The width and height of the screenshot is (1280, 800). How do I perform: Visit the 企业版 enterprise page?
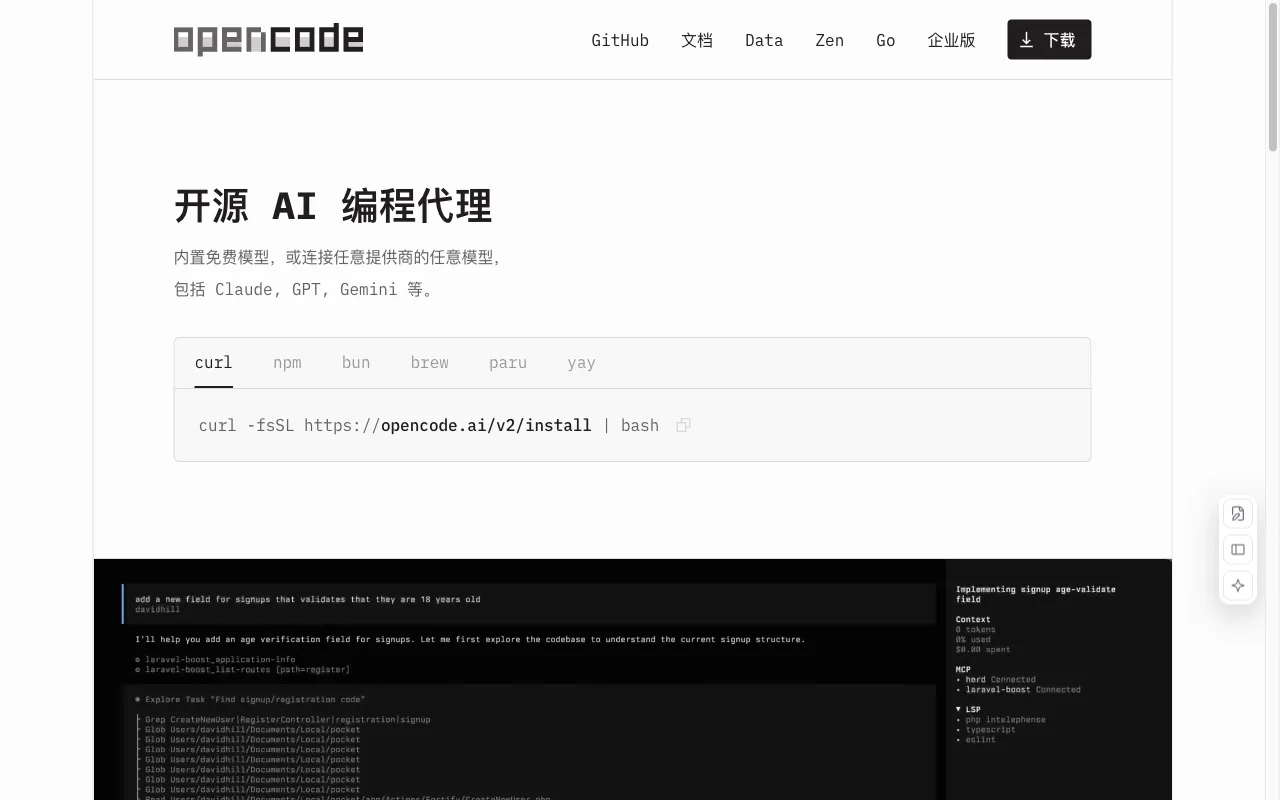tap(951, 40)
